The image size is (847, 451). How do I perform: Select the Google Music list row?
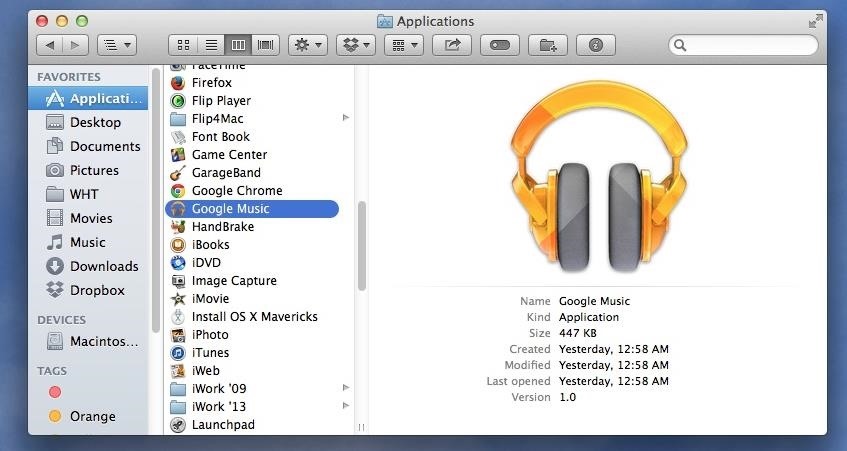pyautogui.click(x=252, y=209)
